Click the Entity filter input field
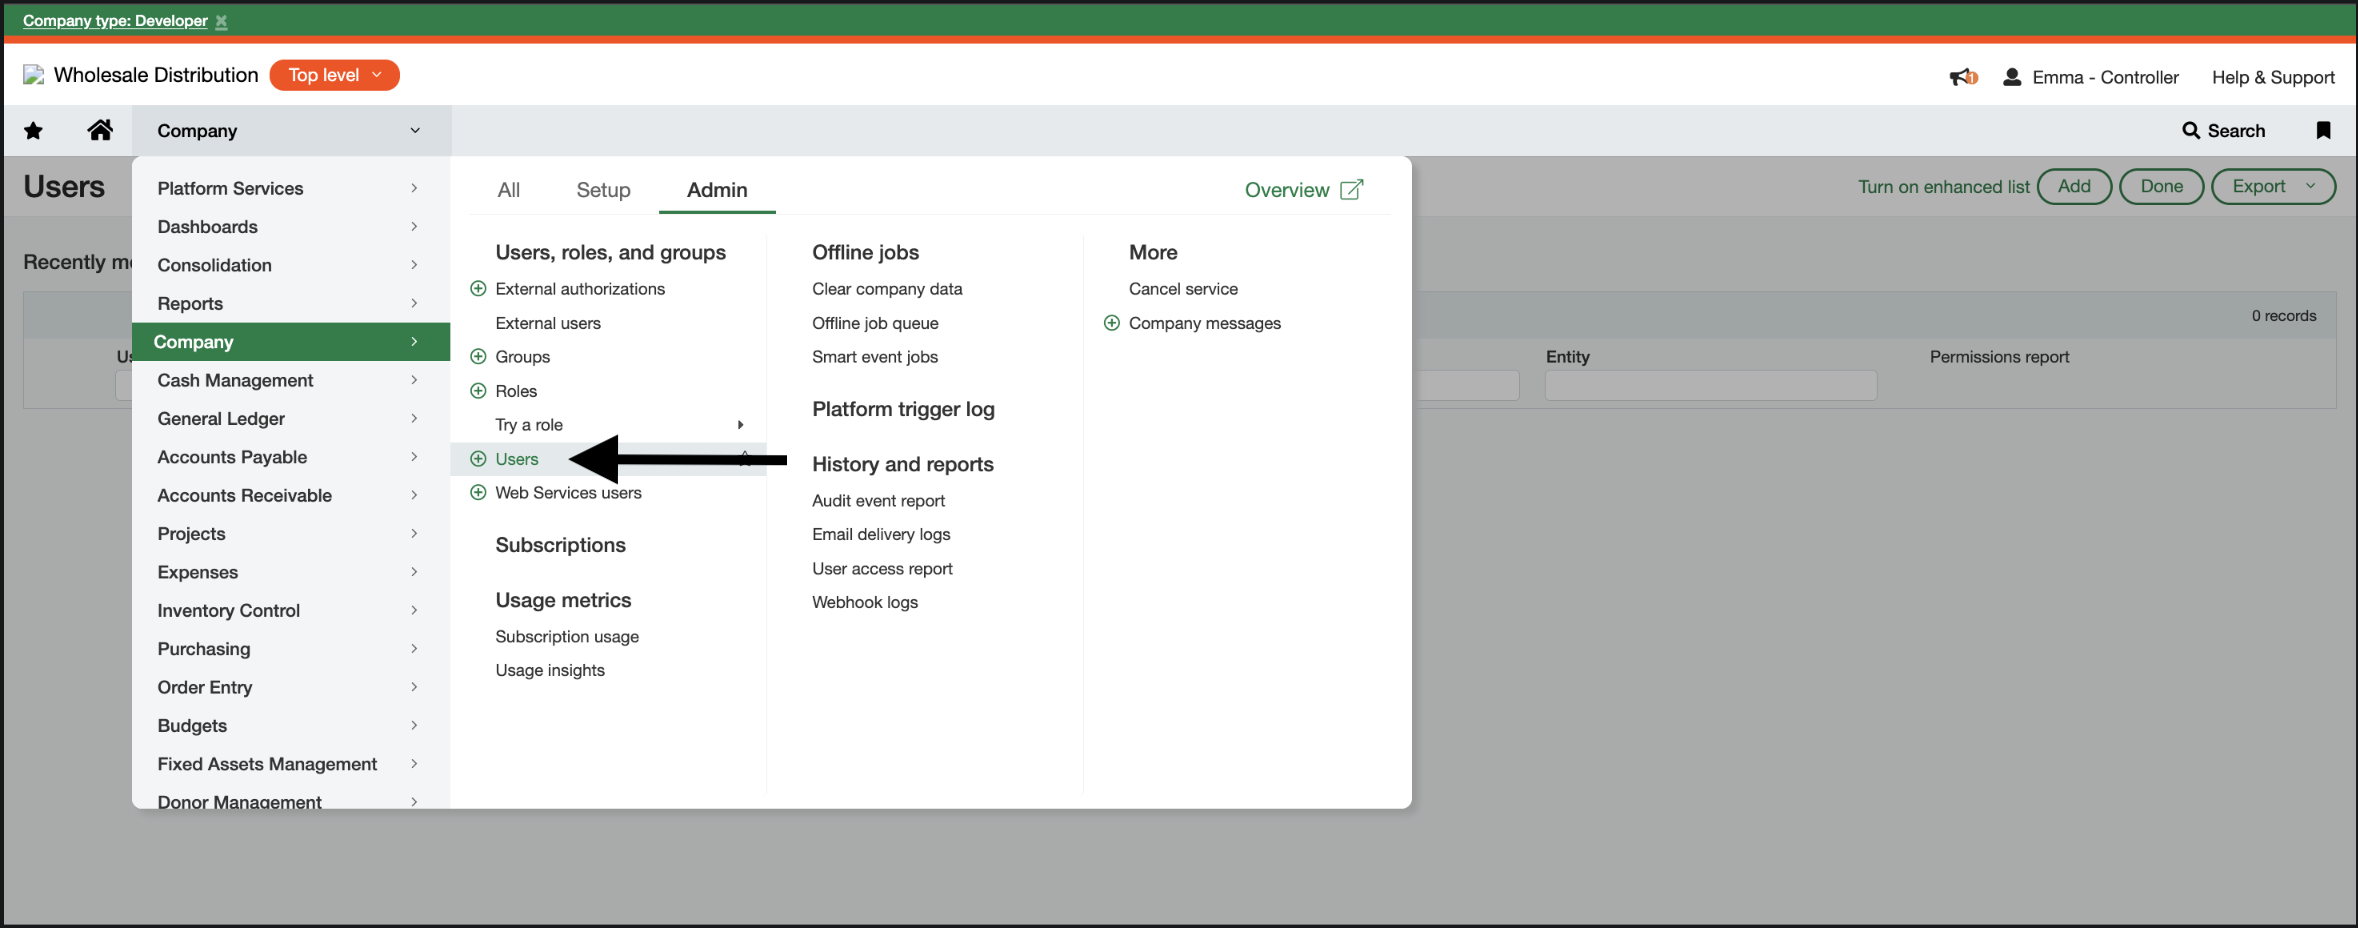The height and width of the screenshot is (928, 2358). [x=1711, y=385]
